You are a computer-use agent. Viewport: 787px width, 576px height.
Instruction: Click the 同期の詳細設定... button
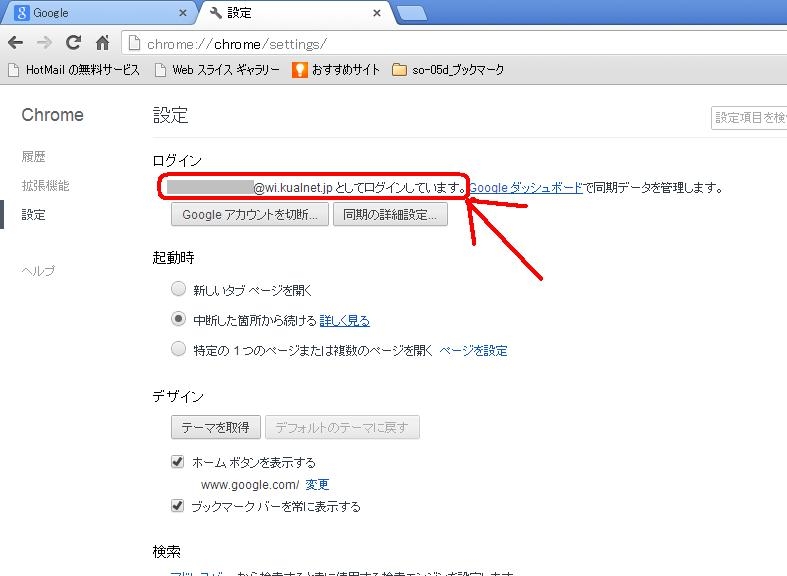(x=390, y=215)
